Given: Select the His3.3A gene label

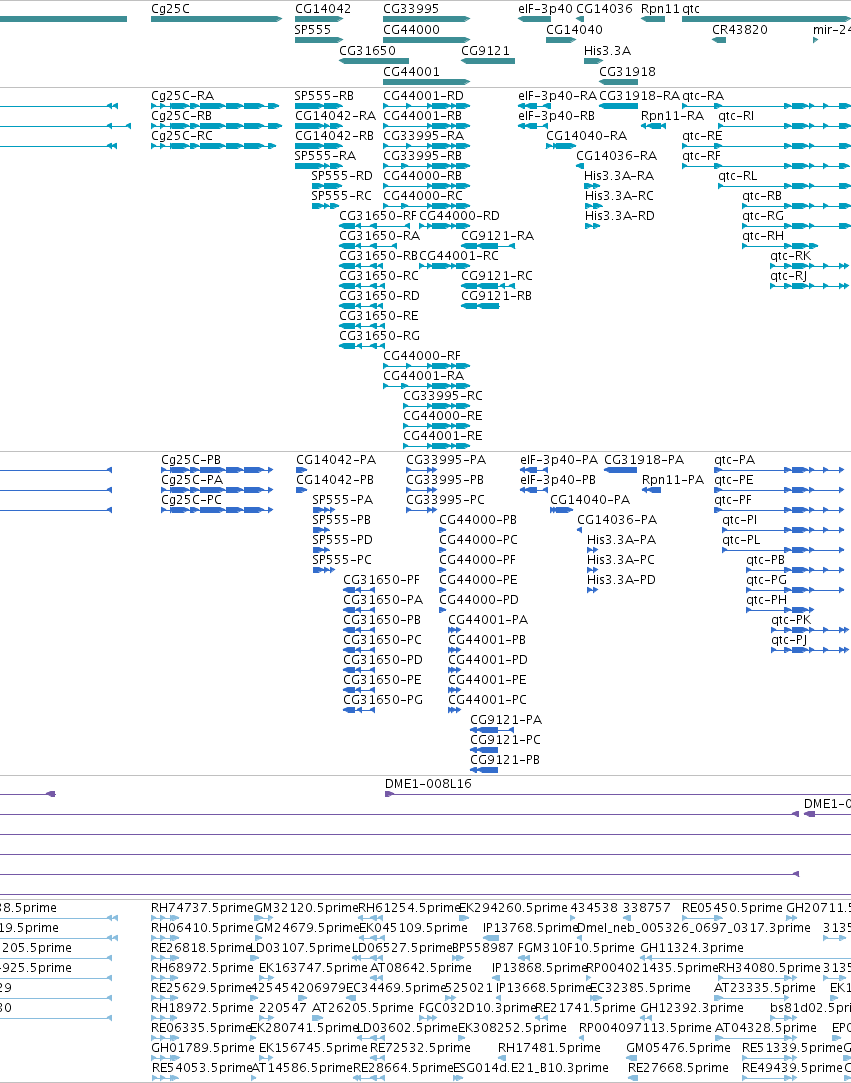Looking at the screenshot, I should click(x=607, y=50).
